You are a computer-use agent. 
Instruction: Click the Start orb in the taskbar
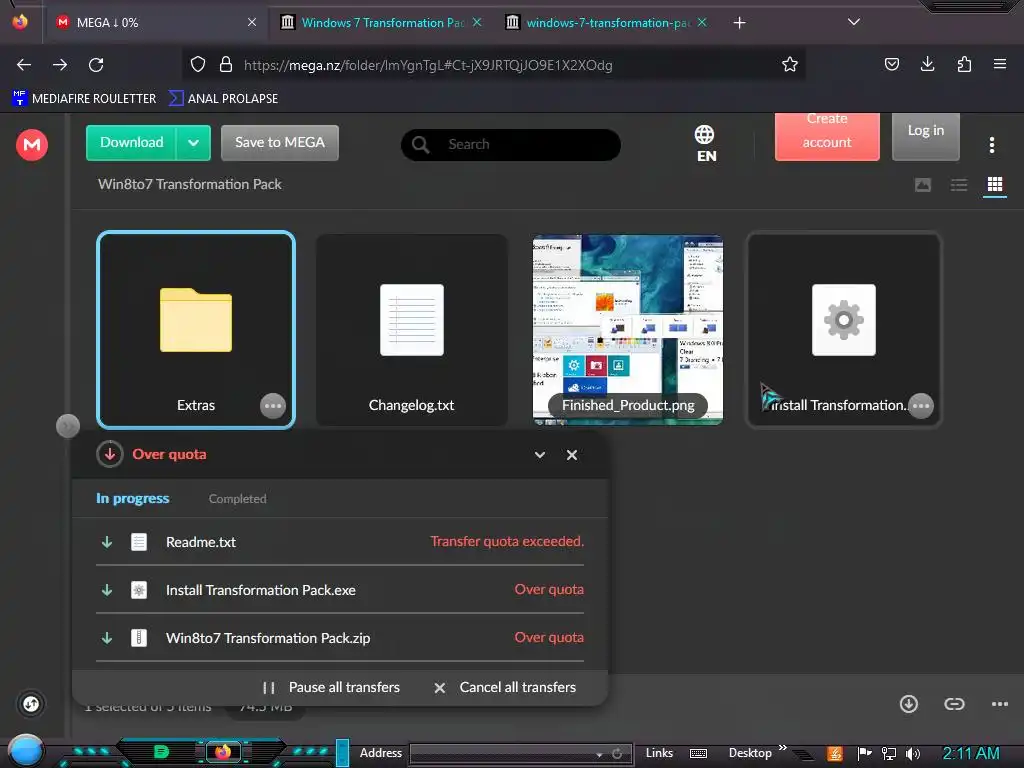pyautogui.click(x=26, y=750)
